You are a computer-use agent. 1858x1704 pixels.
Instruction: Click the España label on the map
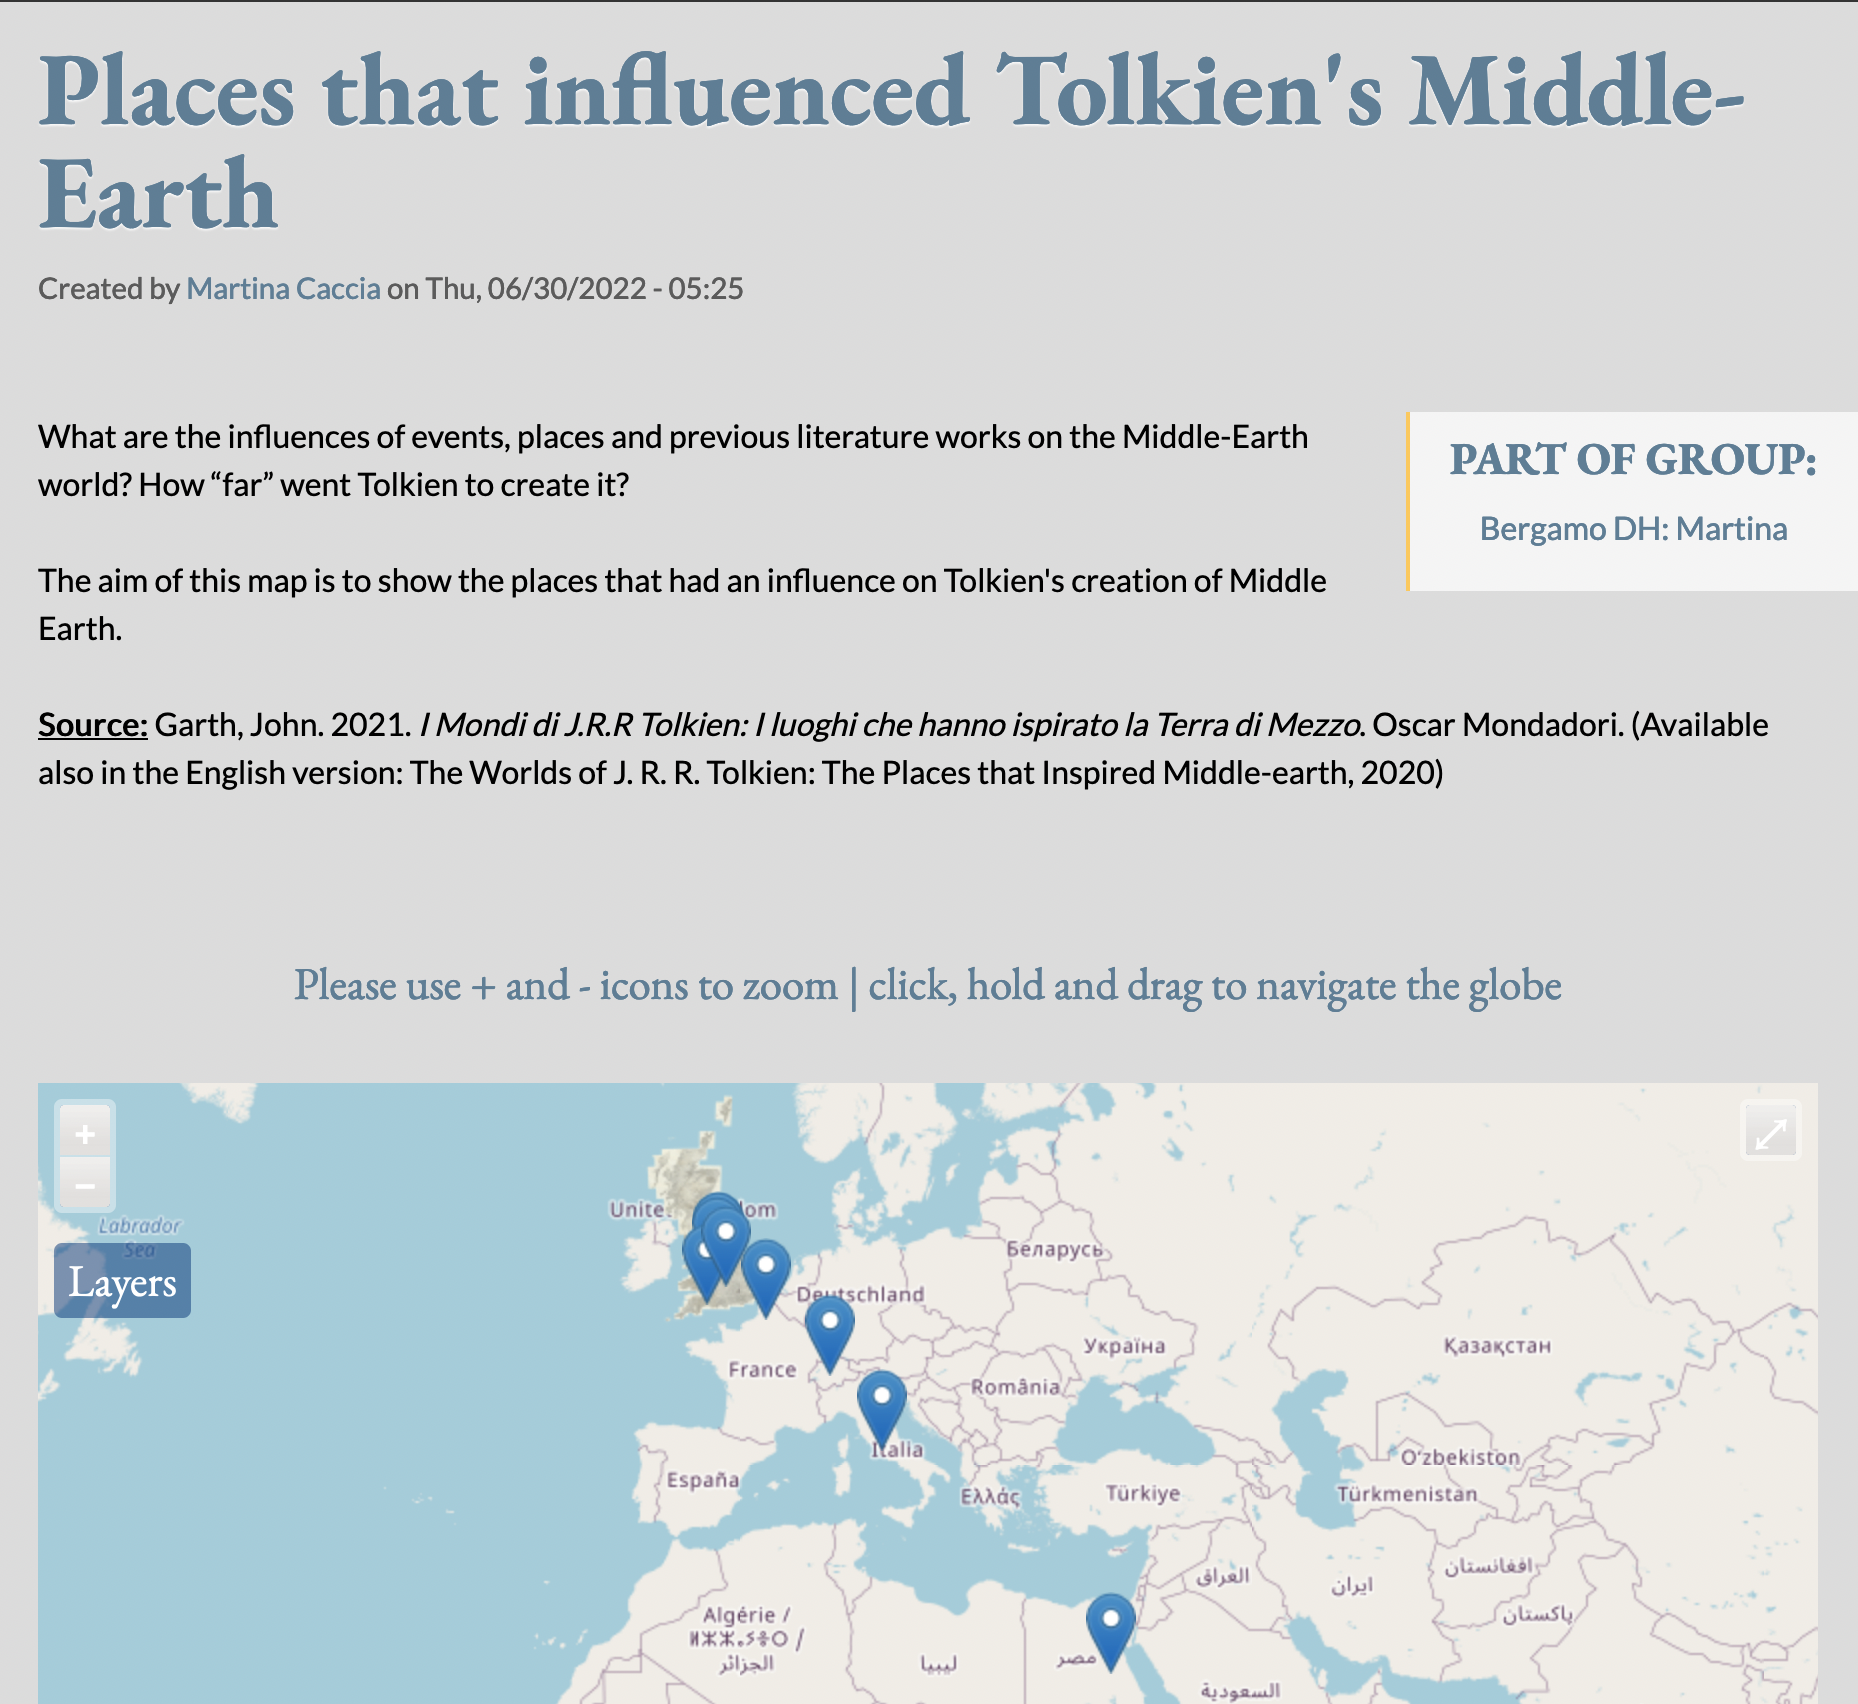703,1480
